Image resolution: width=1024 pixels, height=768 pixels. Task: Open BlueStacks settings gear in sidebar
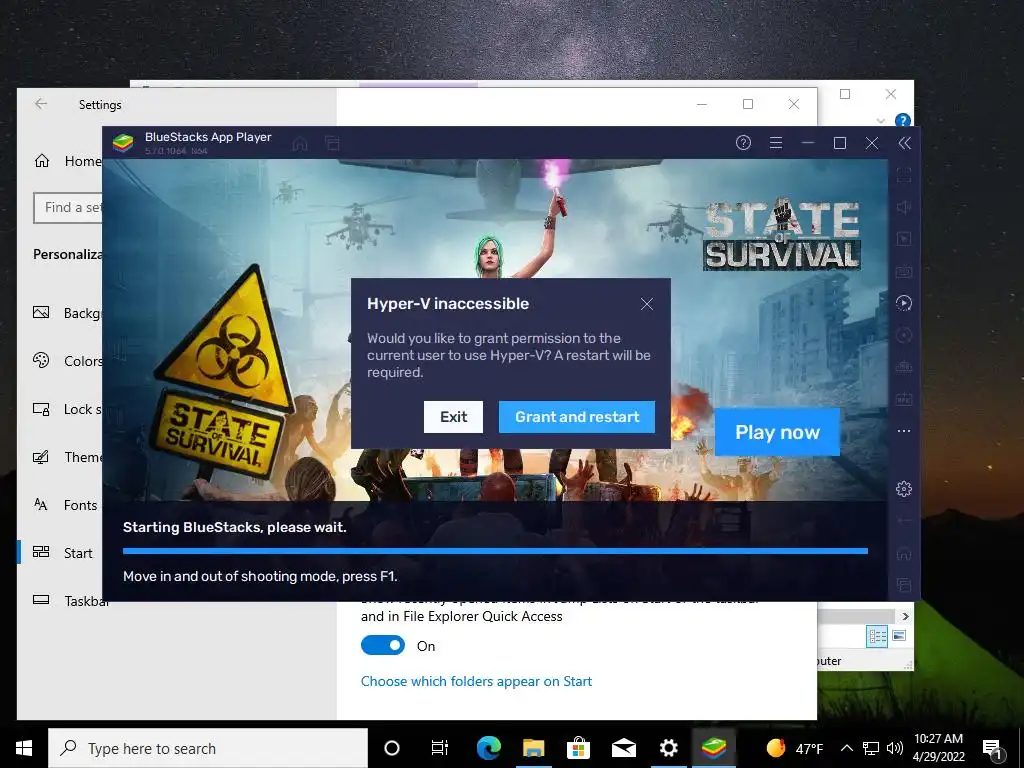click(x=904, y=488)
